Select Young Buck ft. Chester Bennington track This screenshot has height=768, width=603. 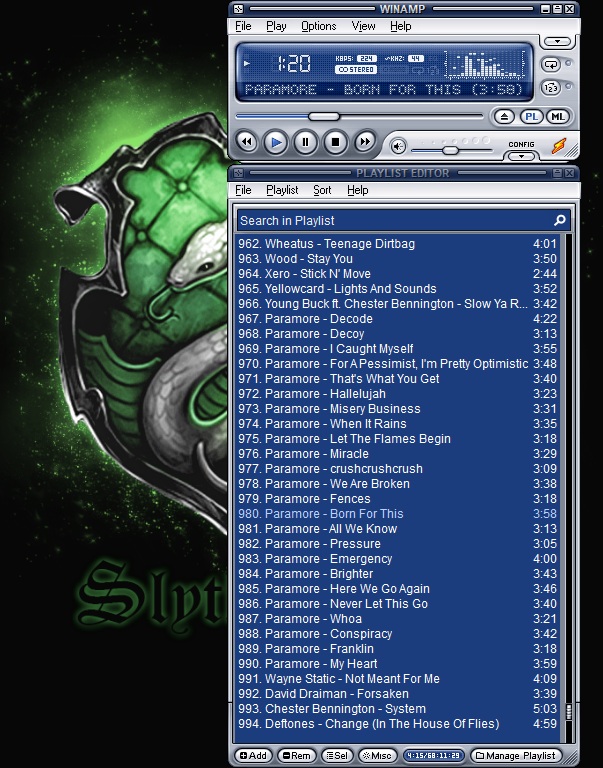coord(397,304)
